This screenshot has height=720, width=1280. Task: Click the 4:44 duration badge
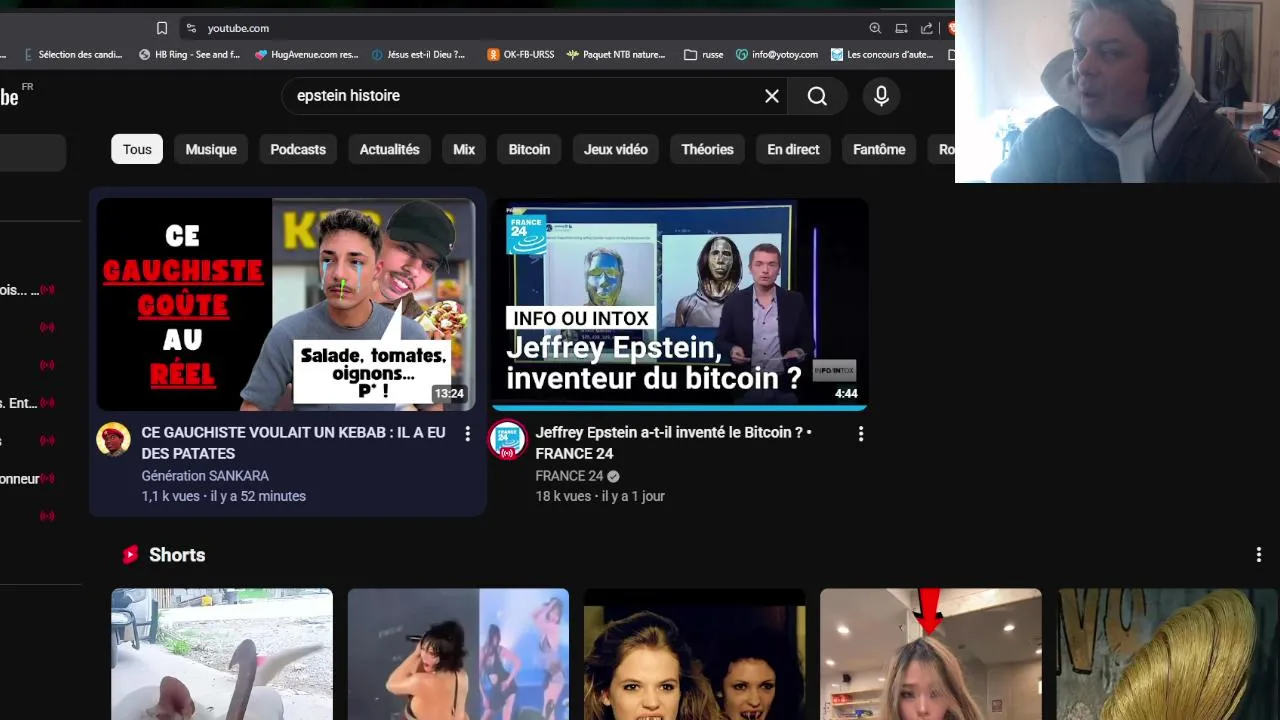point(846,394)
